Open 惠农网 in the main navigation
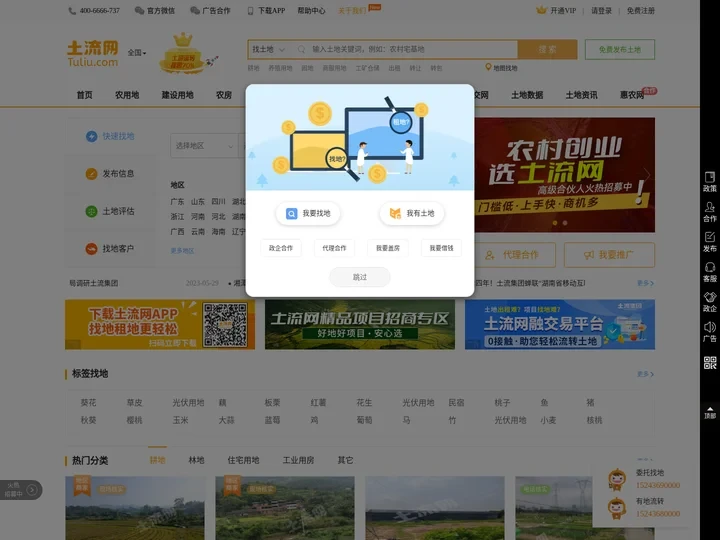 click(x=632, y=95)
